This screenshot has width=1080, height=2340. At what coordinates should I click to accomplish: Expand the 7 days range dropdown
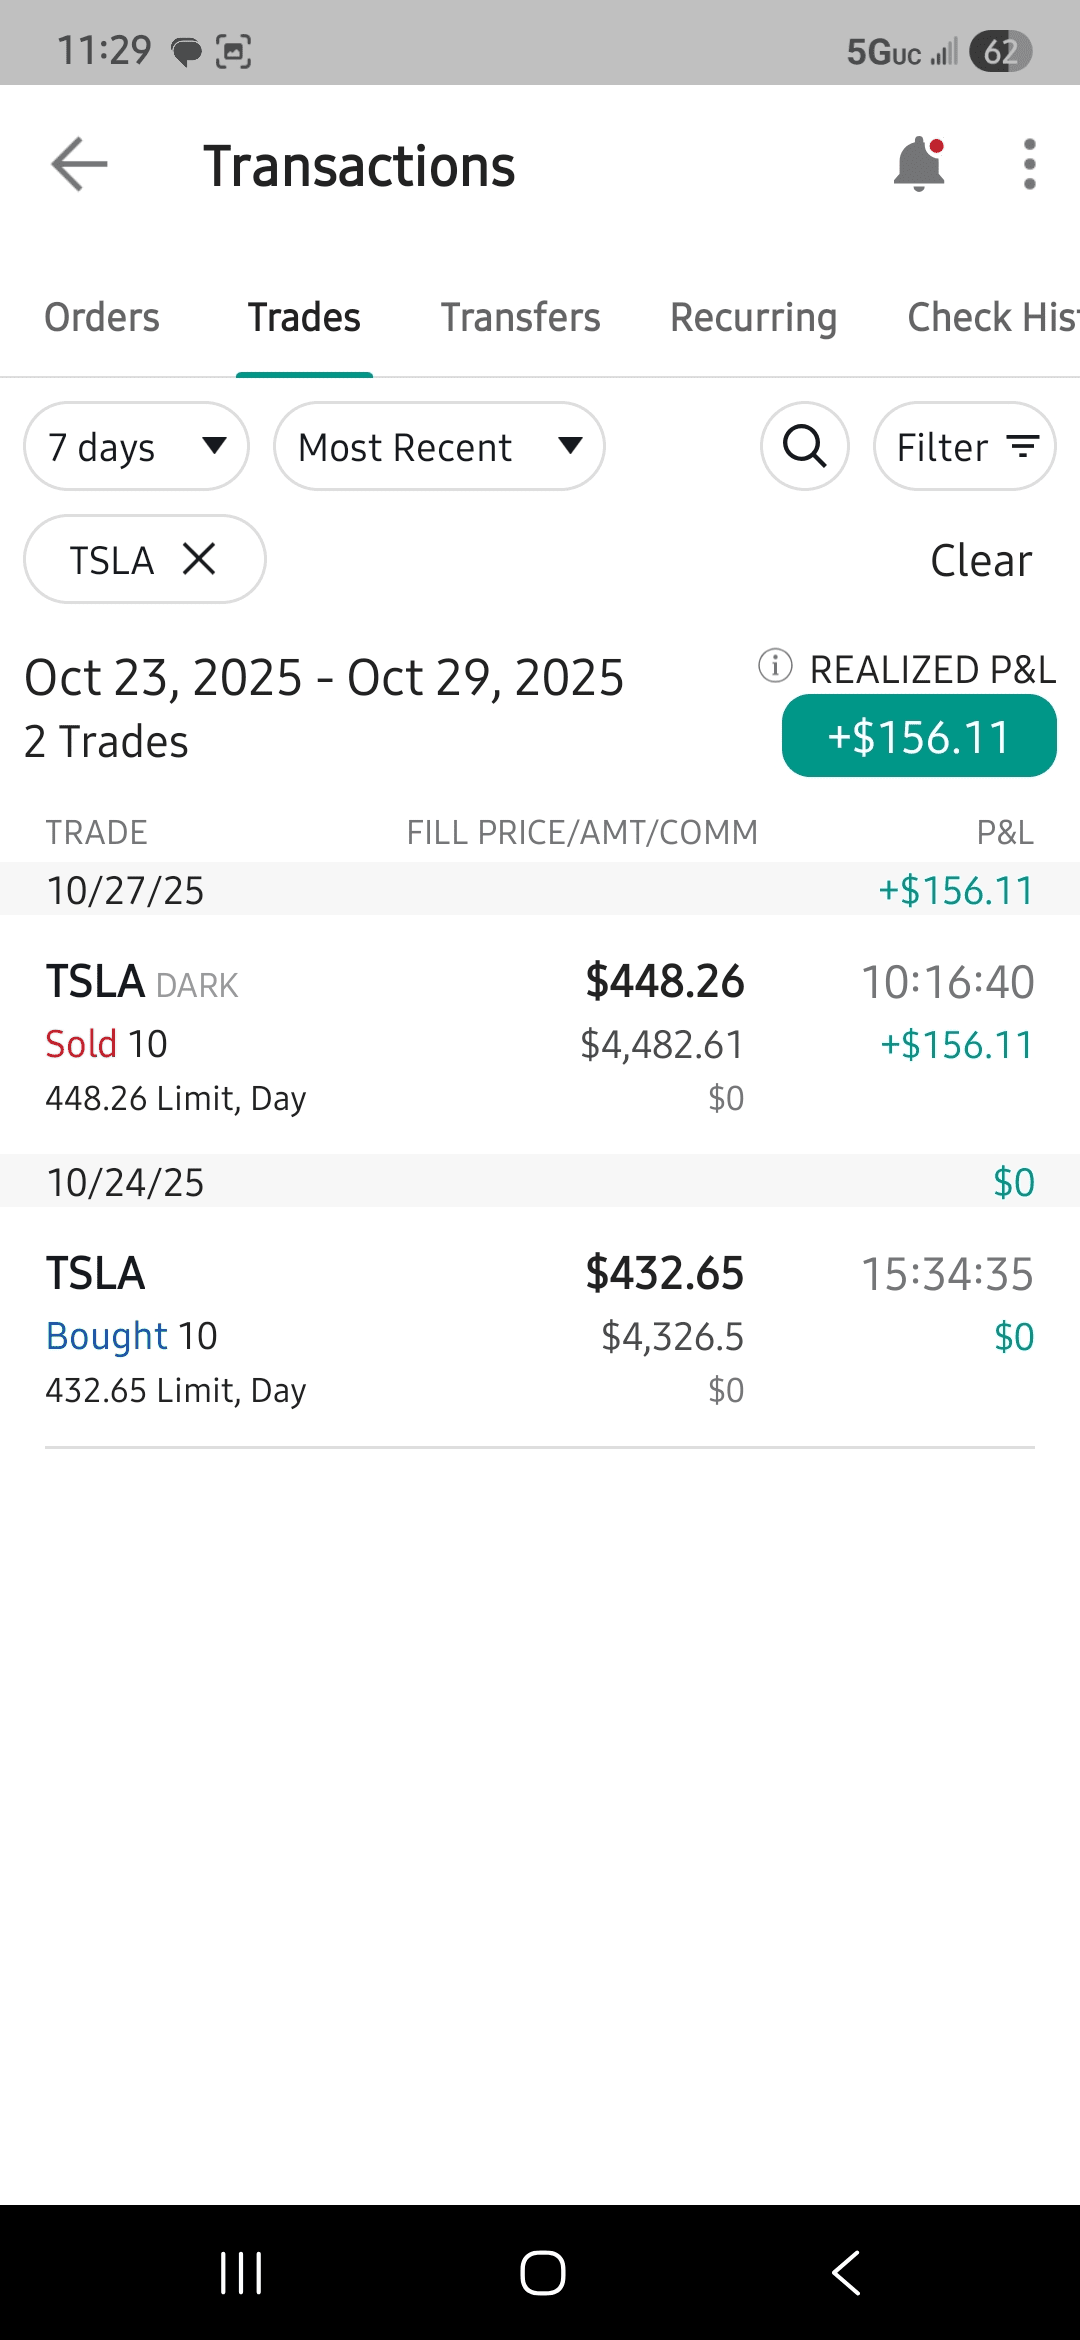pyautogui.click(x=136, y=446)
